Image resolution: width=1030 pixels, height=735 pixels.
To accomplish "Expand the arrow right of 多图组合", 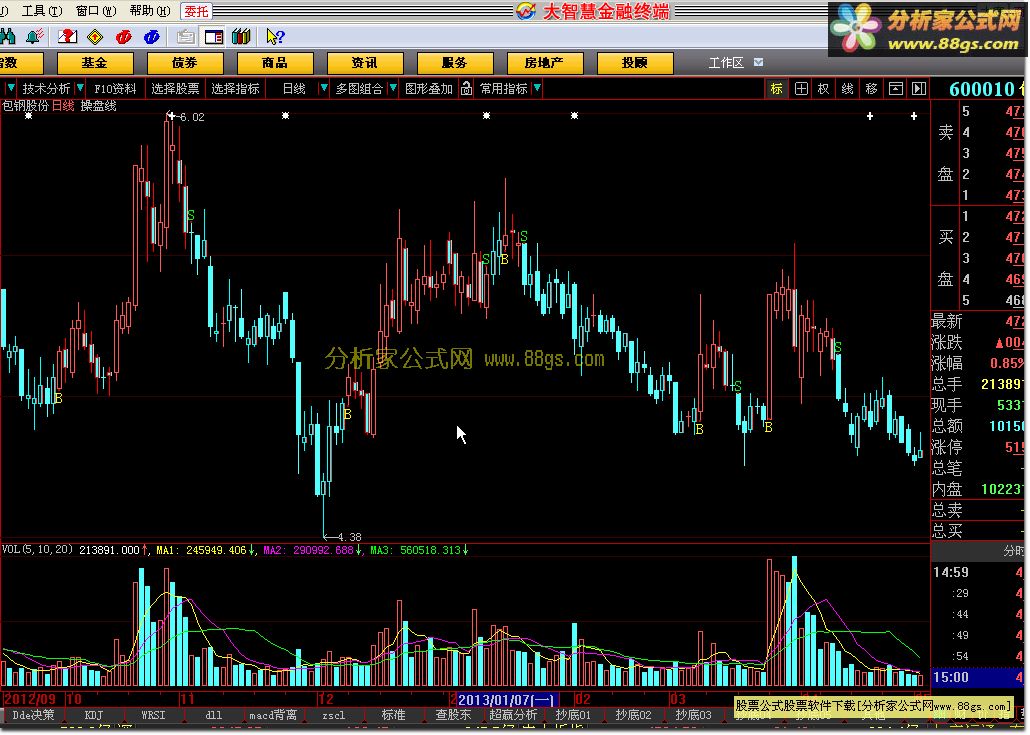I will 393,87.
